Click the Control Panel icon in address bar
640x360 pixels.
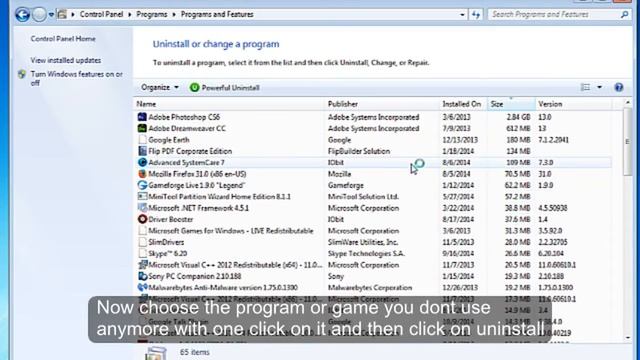(x=62, y=14)
